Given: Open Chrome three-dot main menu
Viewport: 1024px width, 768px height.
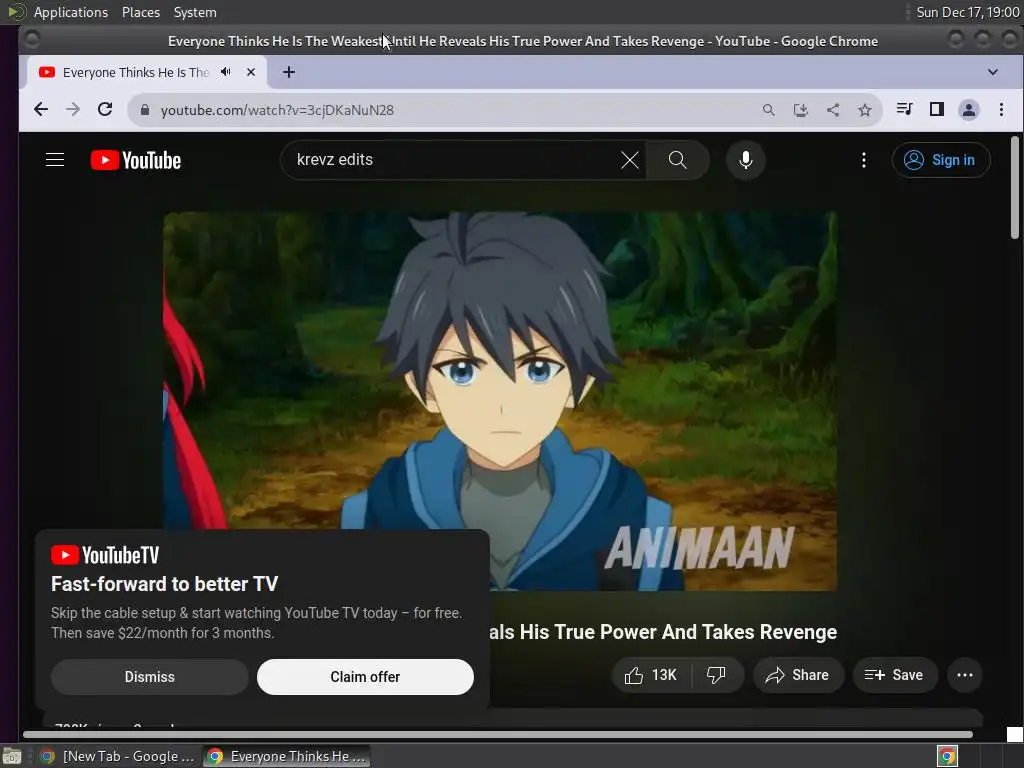Looking at the screenshot, I should [1001, 110].
